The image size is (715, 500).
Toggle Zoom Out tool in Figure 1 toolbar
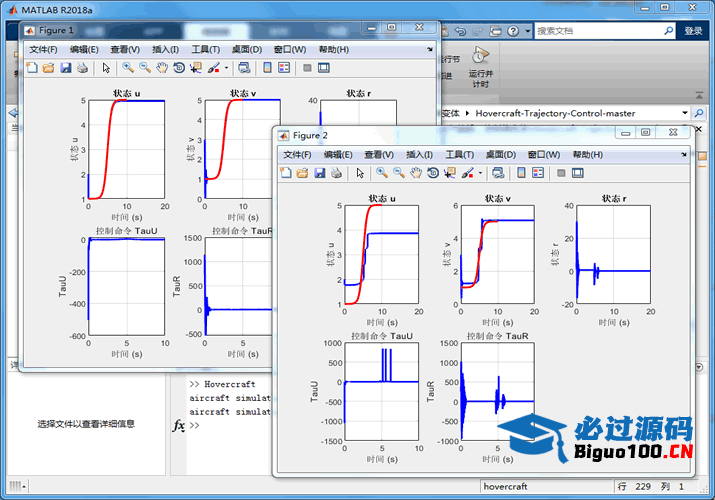pos(145,68)
